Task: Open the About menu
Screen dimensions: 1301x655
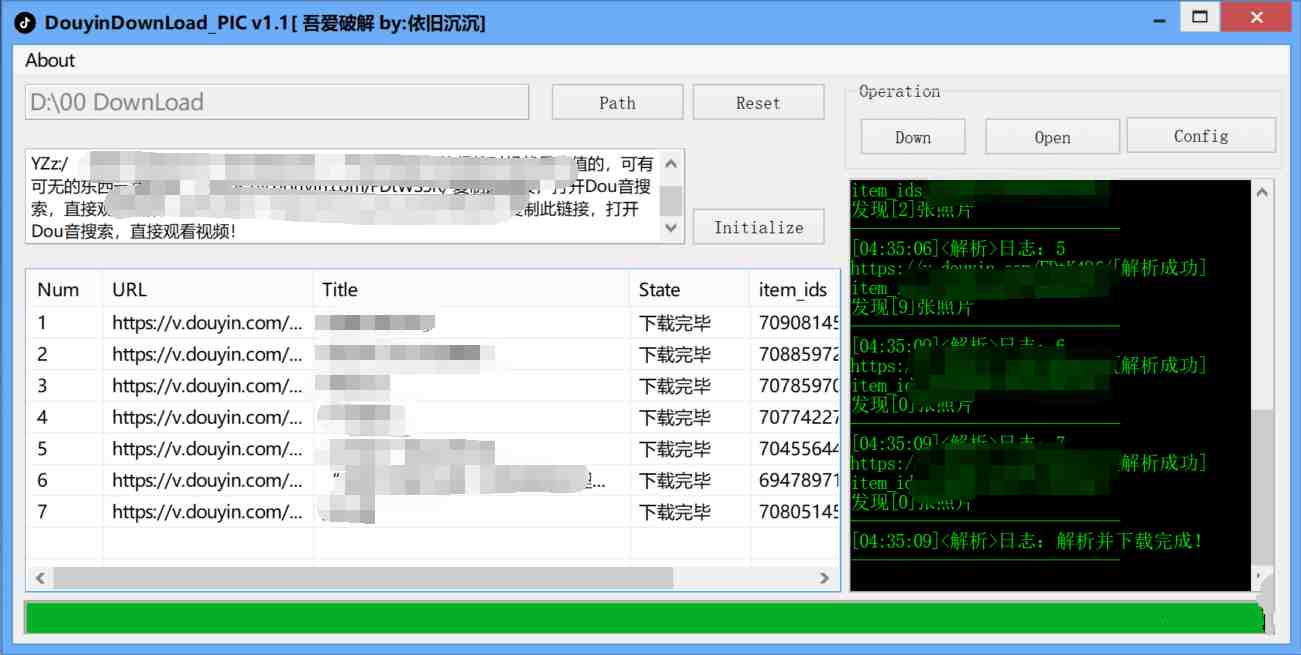Action: point(48,60)
